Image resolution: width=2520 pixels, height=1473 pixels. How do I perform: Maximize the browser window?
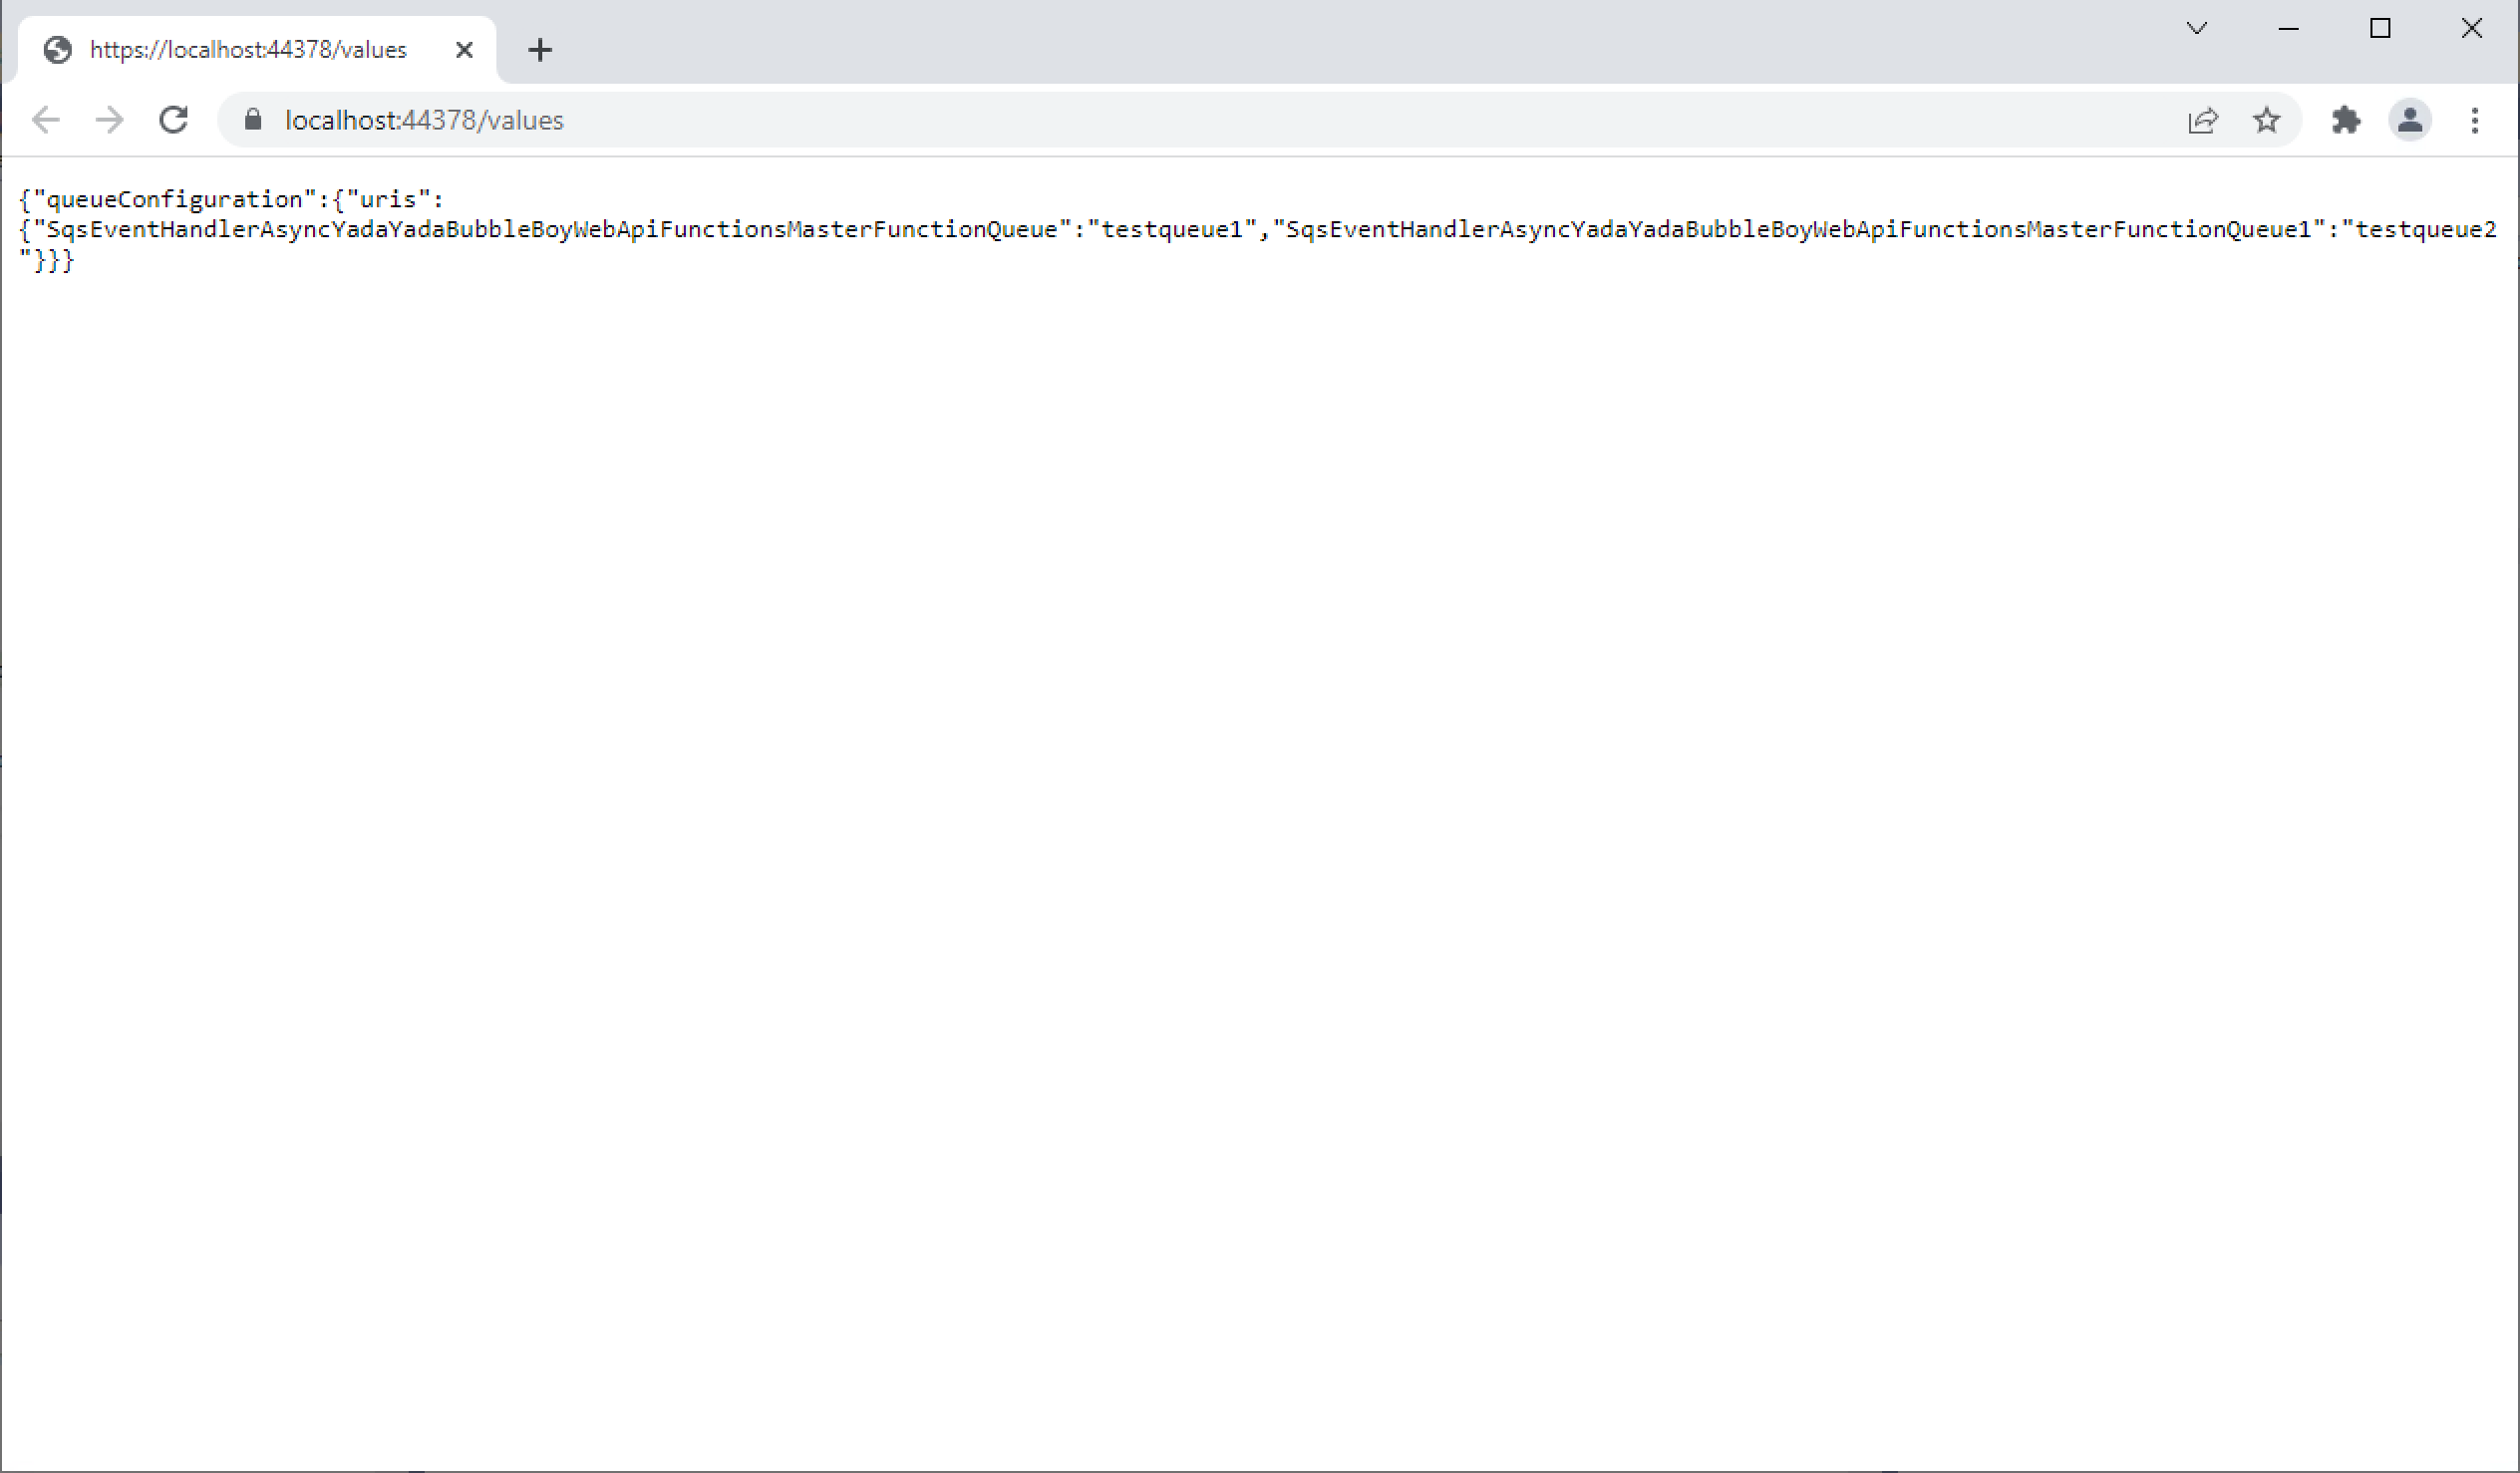point(2381,28)
